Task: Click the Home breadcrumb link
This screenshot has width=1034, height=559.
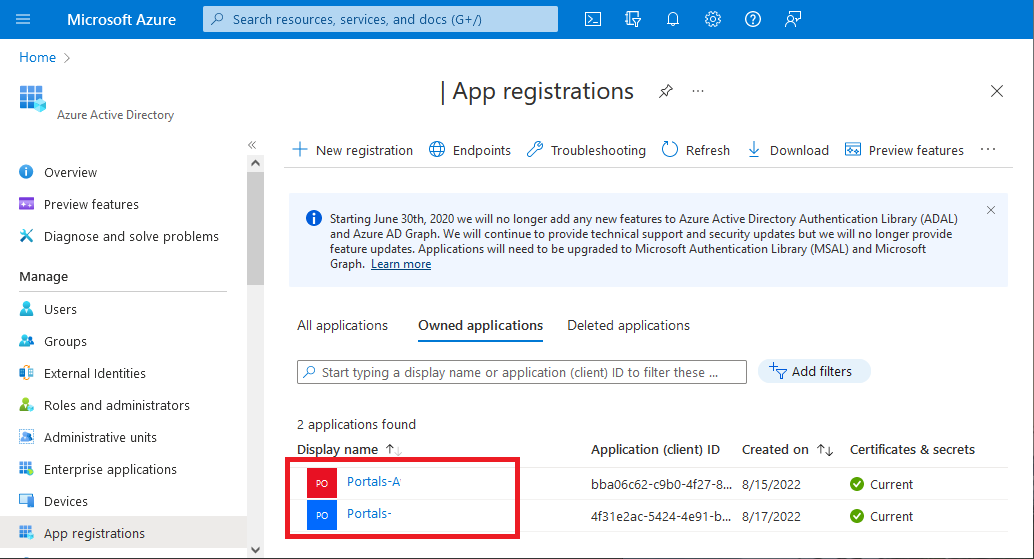Action: point(38,57)
